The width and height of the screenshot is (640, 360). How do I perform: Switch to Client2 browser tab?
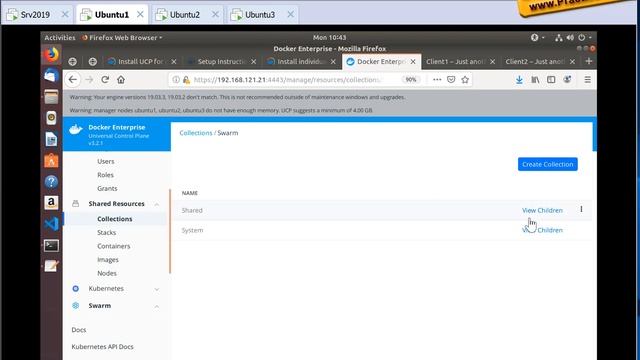tap(535, 62)
